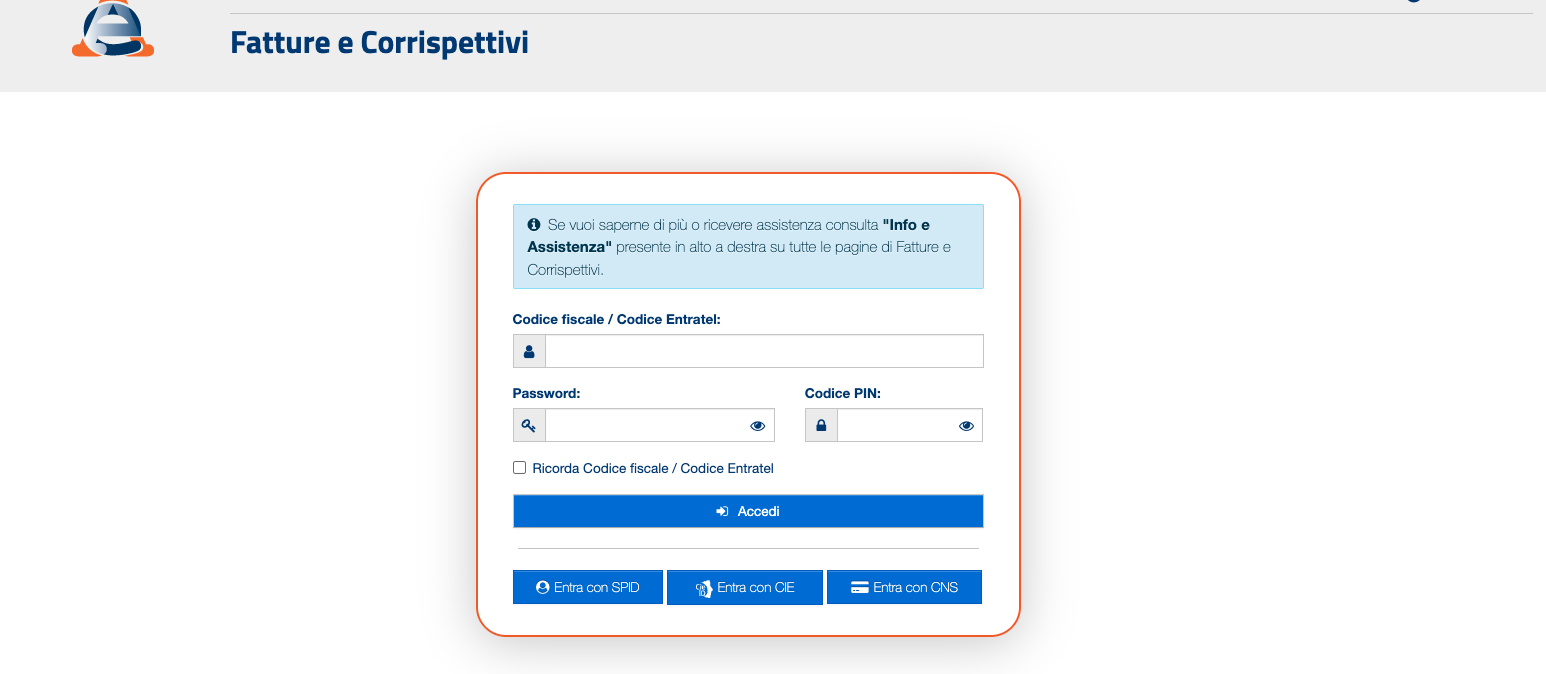Click the Fatture e Corrispettivi title

click(379, 44)
